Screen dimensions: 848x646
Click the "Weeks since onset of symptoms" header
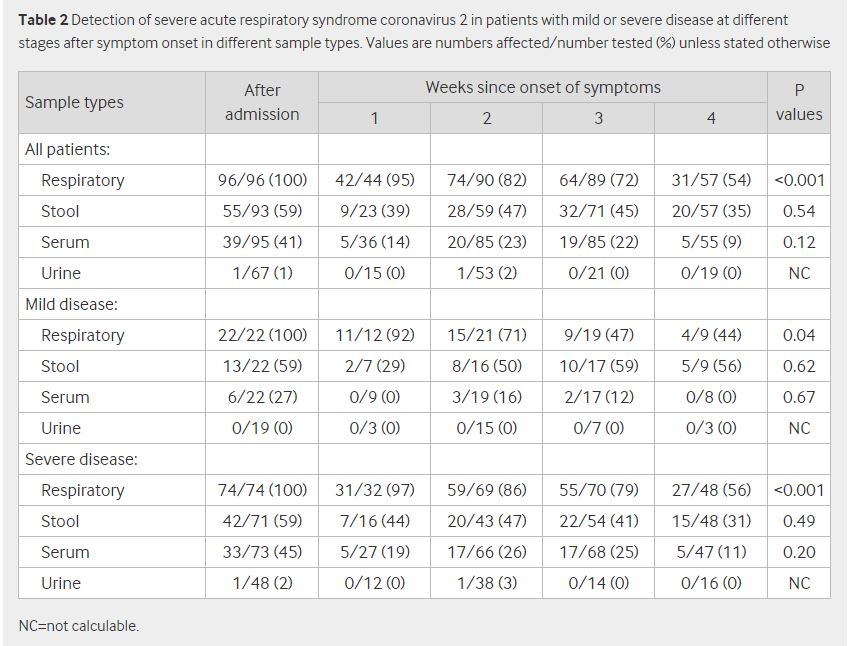coord(542,87)
